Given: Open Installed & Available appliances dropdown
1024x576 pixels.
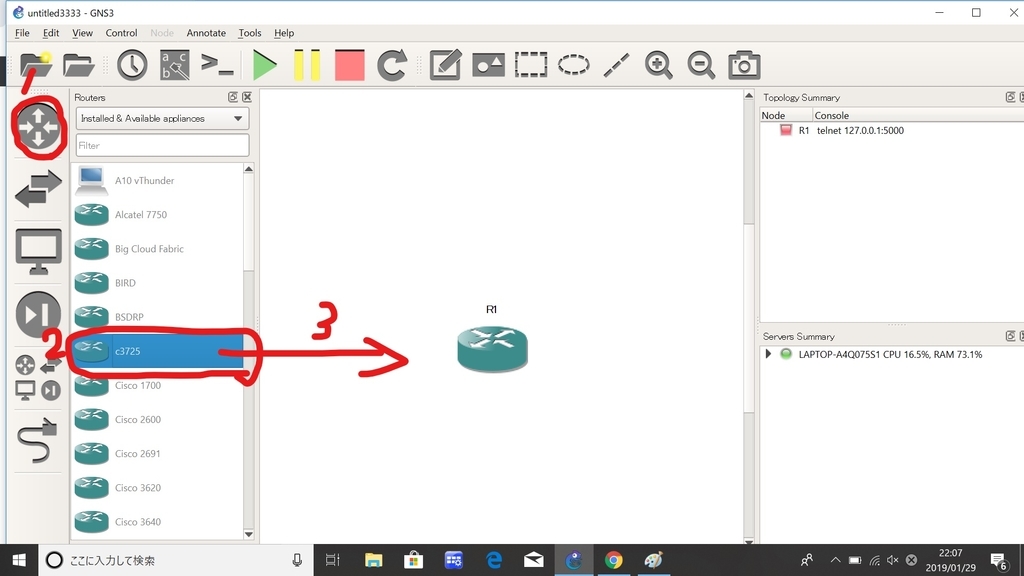Looking at the screenshot, I should point(162,118).
